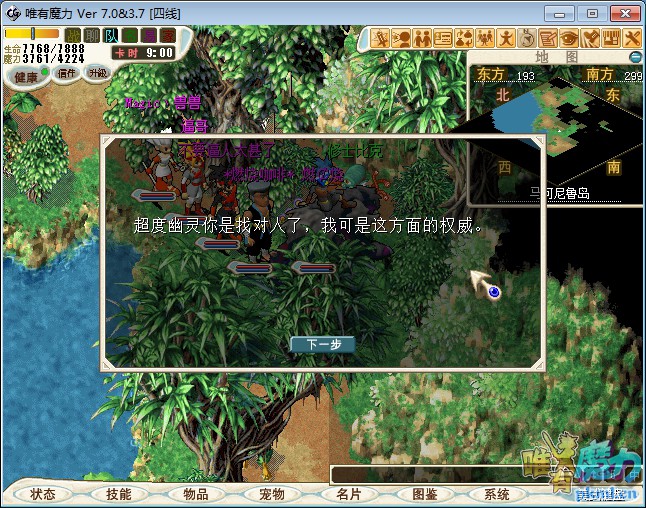Open the 名片 name cards tab
This screenshot has height=508, width=646.
pos(349,494)
